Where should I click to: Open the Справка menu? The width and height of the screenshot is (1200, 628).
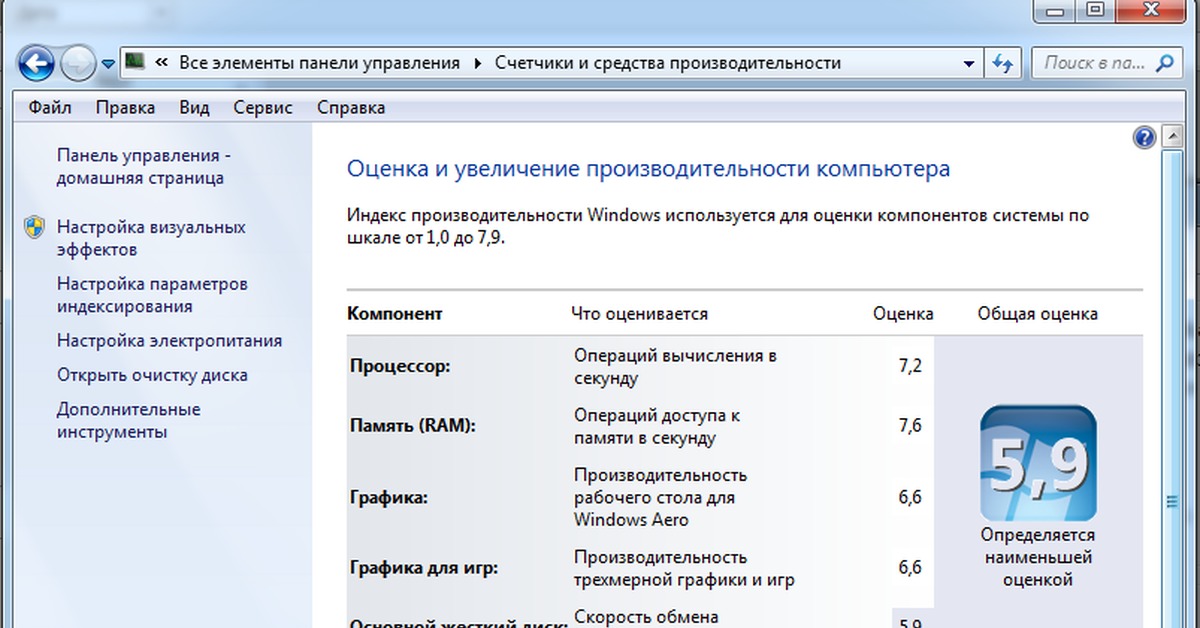tap(350, 108)
